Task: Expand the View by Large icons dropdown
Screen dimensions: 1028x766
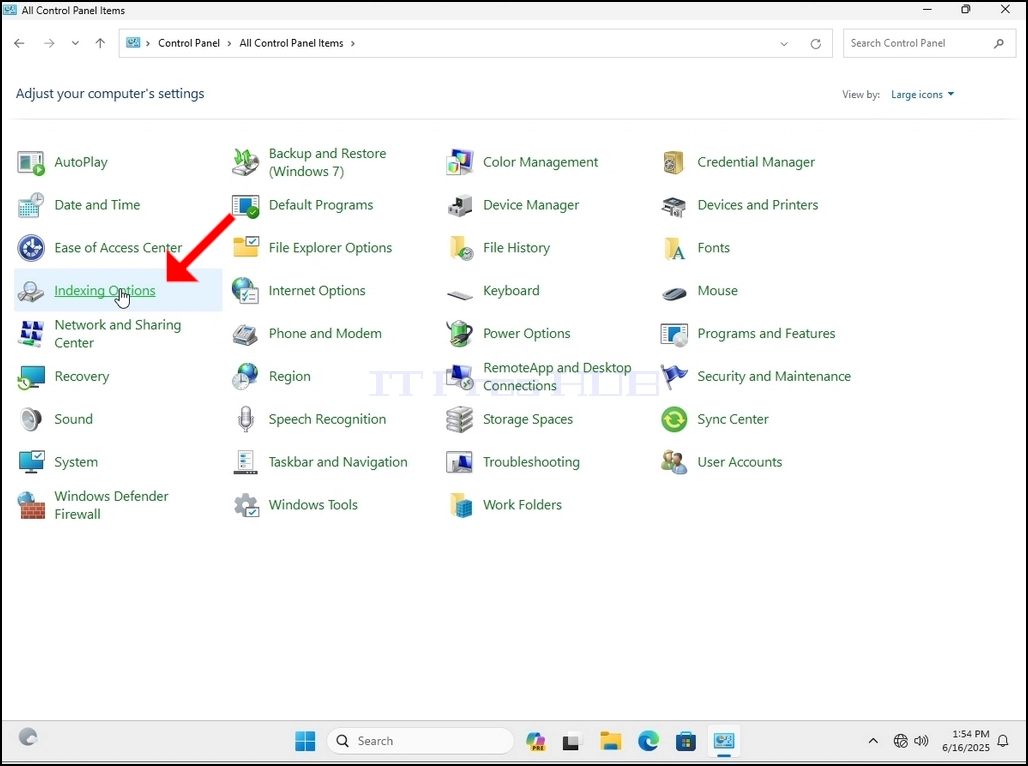Action: 922,94
